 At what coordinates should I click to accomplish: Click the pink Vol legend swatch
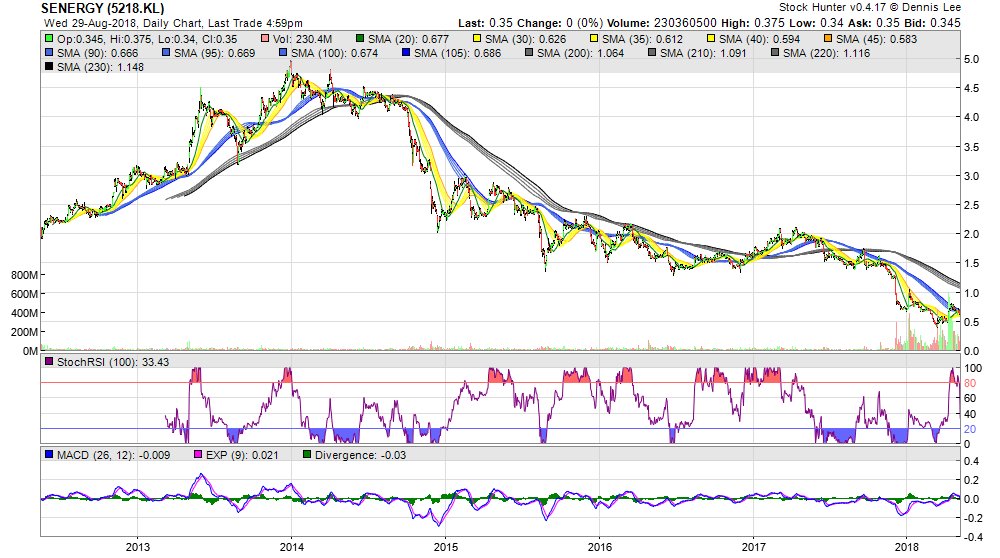(x=265, y=39)
